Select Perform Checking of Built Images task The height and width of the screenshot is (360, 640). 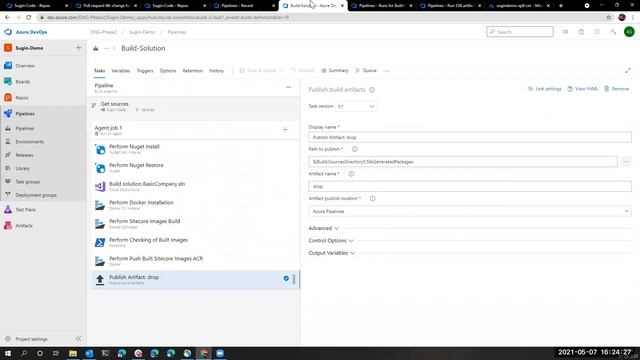[x=195, y=242]
